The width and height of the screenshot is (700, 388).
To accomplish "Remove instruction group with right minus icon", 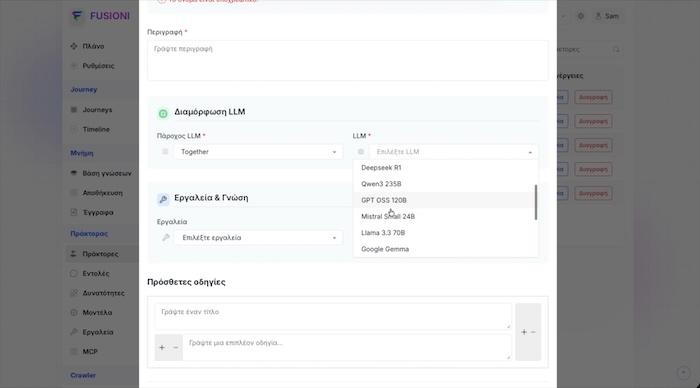I will click(533, 332).
